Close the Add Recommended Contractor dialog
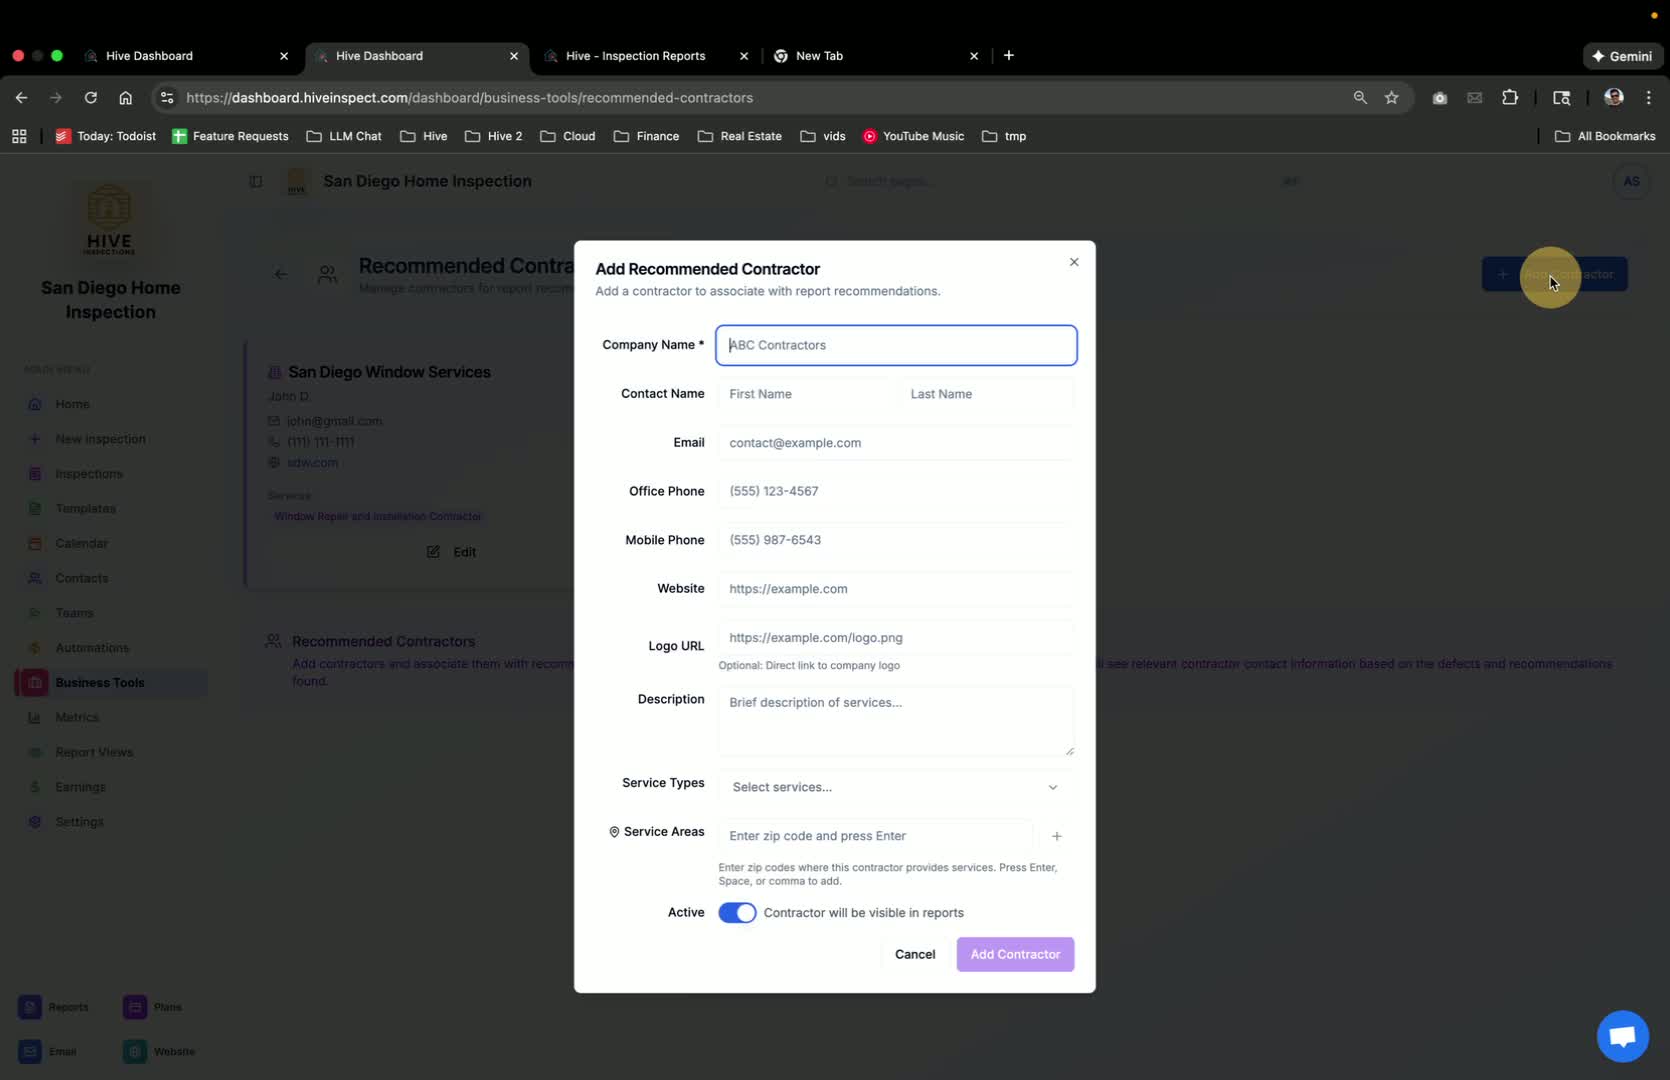1670x1080 pixels. click(x=1074, y=262)
